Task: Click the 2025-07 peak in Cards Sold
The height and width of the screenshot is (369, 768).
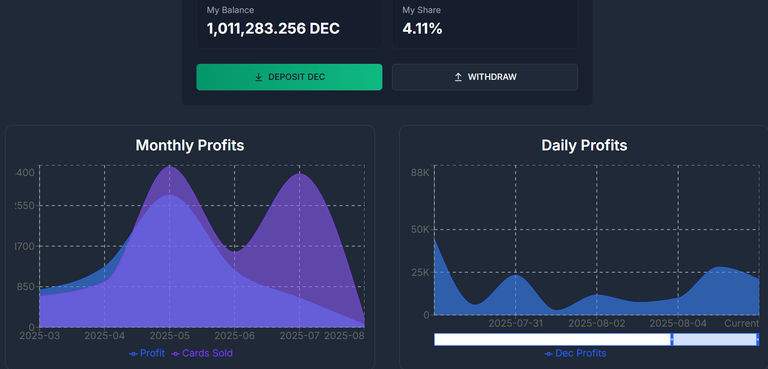Action: pos(299,174)
